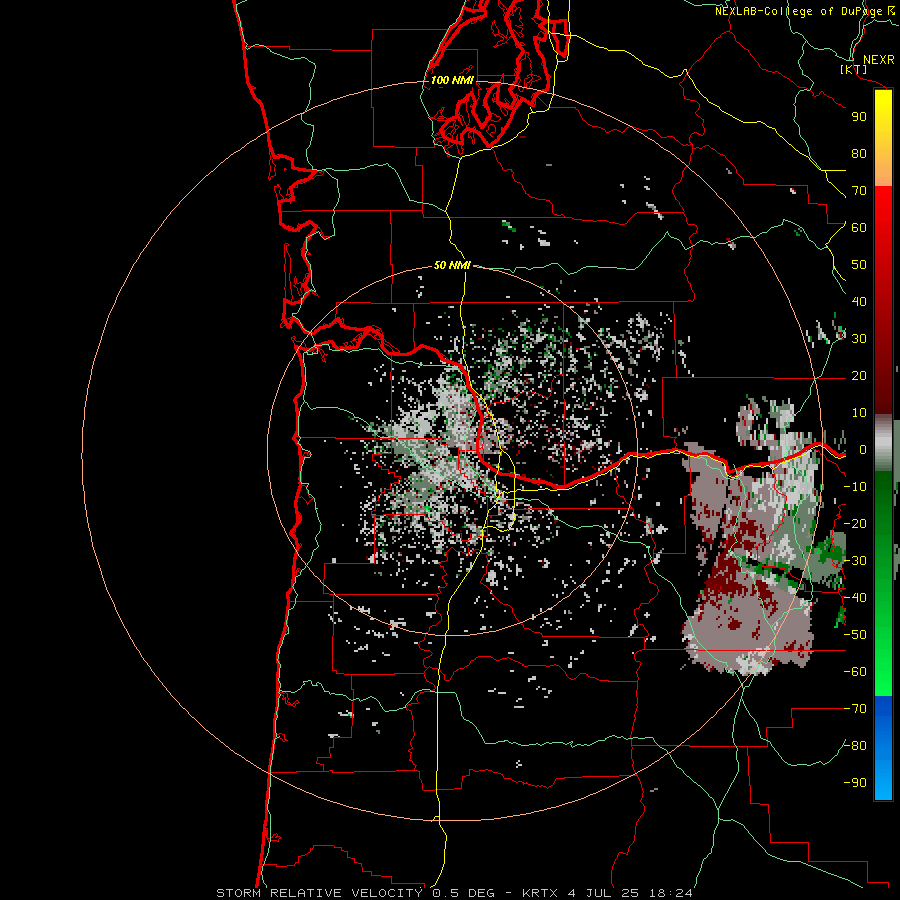The width and height of the screenshot is (900, 900).
Task: Select the 90 value on the velocity scale
Action: click(x=859, y=117)
